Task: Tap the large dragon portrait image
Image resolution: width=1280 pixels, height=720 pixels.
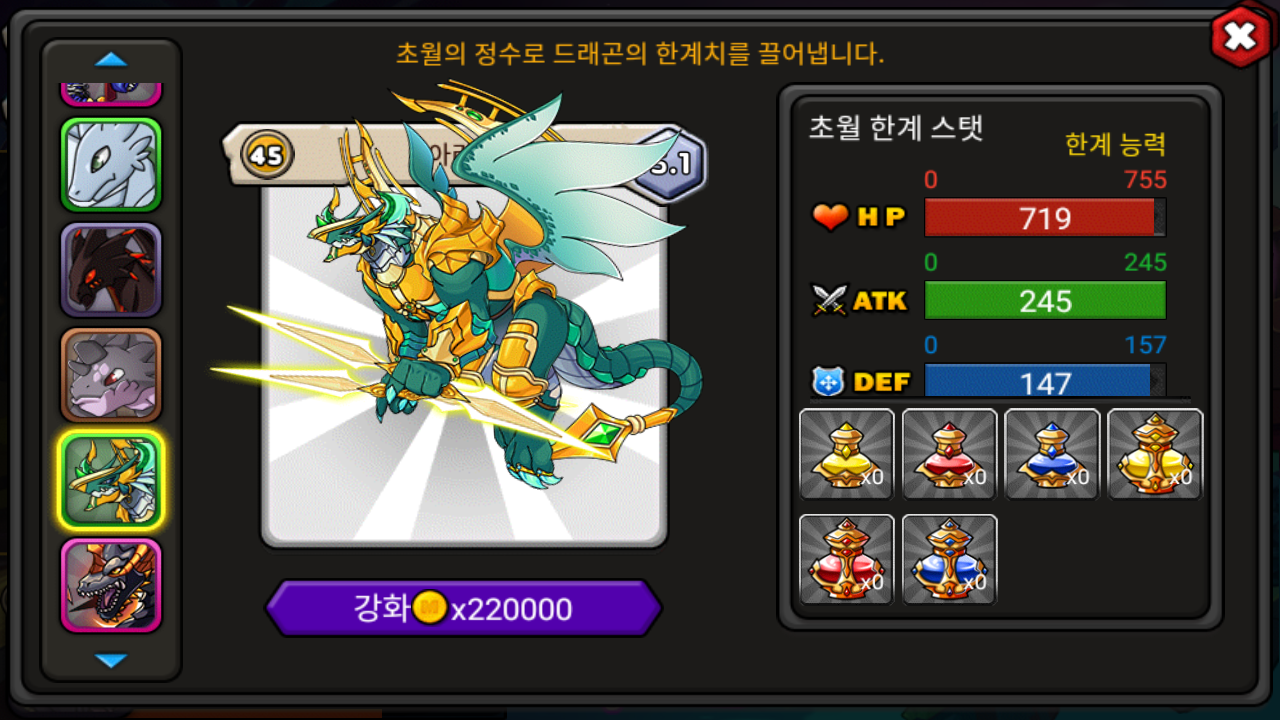Action: click(x=464, y=340)
